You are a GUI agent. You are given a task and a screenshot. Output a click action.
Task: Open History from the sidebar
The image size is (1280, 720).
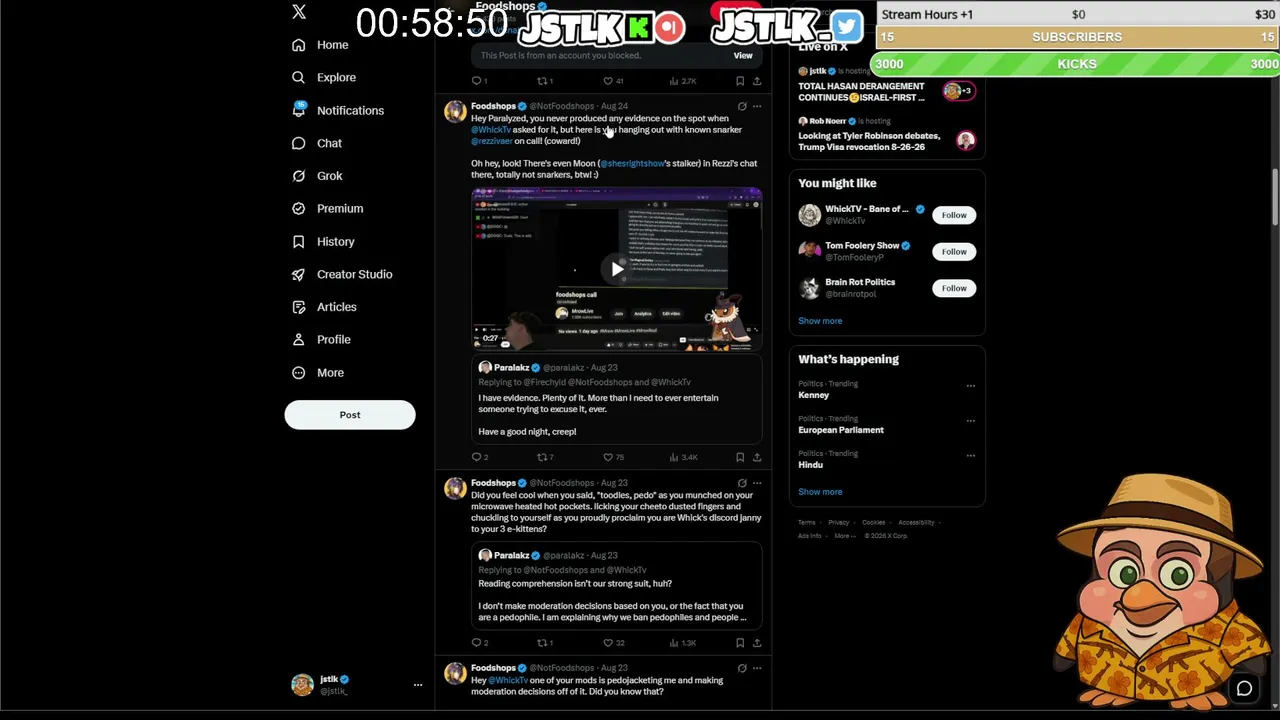coord(322,241)
